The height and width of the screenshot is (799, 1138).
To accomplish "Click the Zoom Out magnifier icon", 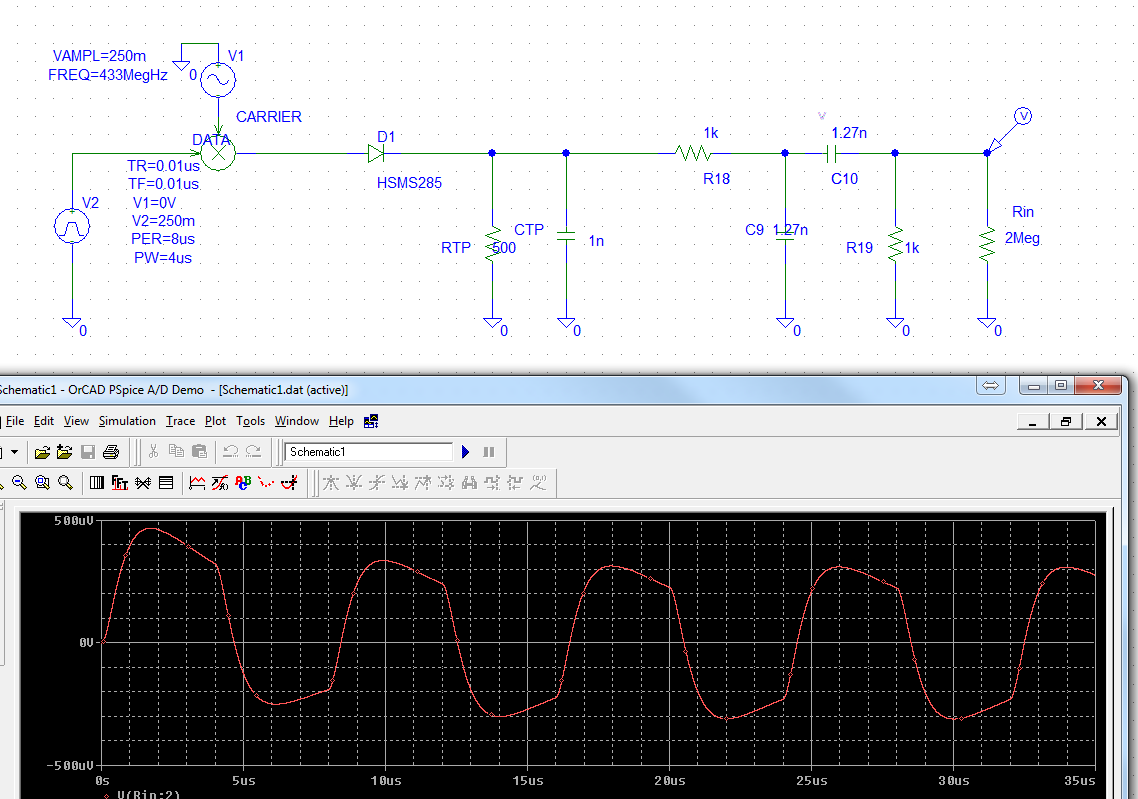I will [x=20, y=483].
